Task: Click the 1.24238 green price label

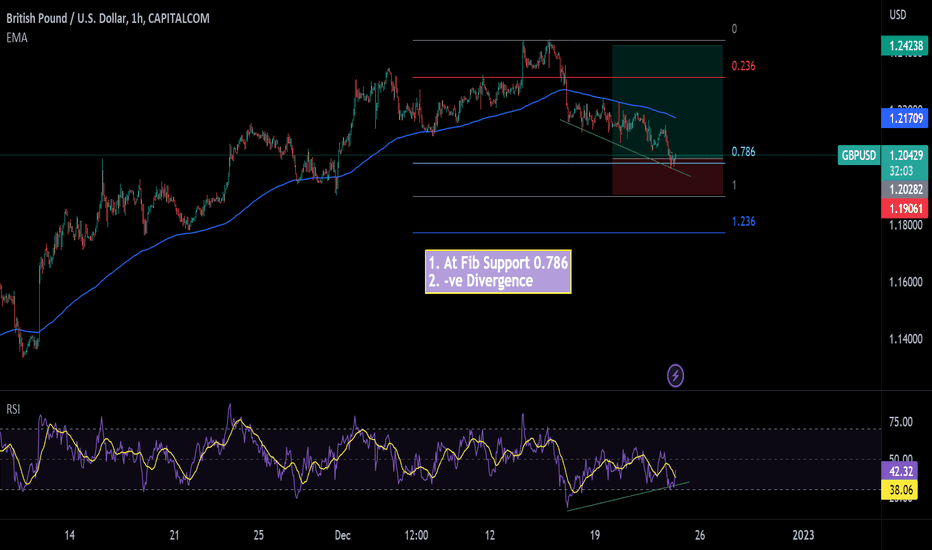Action: pos(904,46)
